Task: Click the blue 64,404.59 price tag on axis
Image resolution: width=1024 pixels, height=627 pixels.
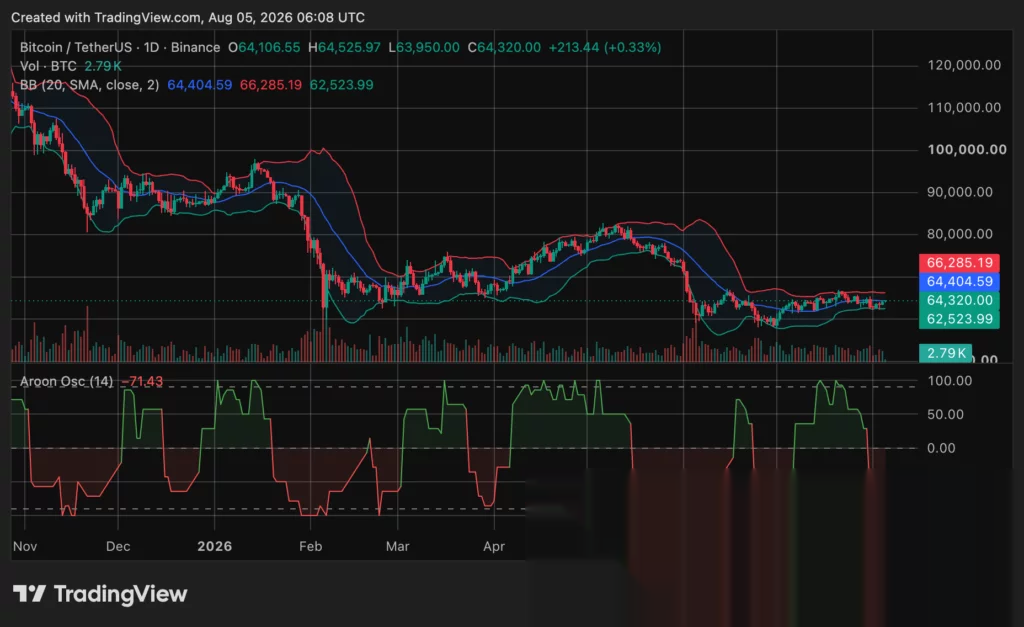Action: (x=959, y=281)
